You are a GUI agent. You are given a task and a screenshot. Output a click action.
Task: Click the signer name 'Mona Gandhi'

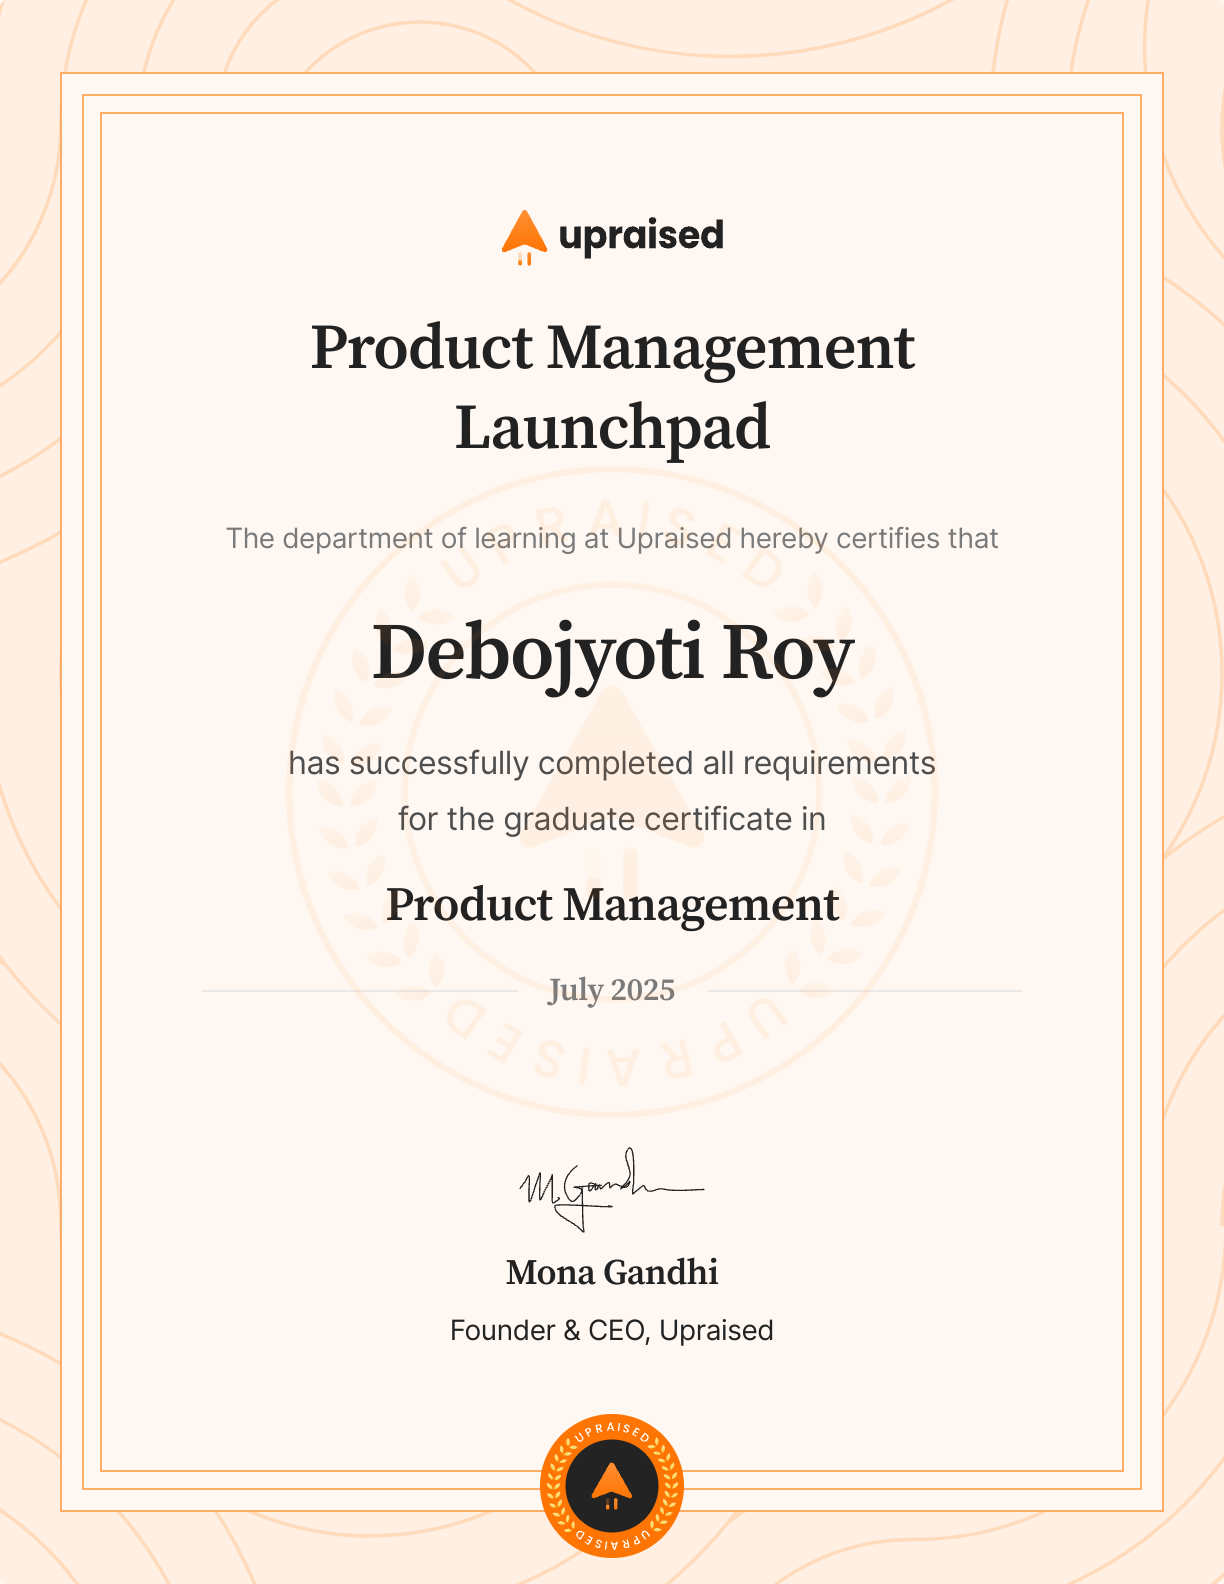coord(612,1272)
